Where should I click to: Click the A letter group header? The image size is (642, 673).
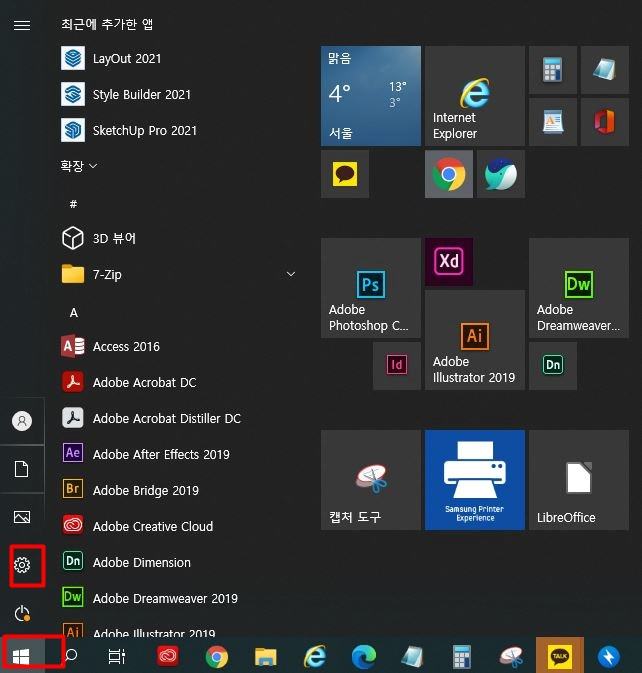pyautogui.click(x=74, y=313)
